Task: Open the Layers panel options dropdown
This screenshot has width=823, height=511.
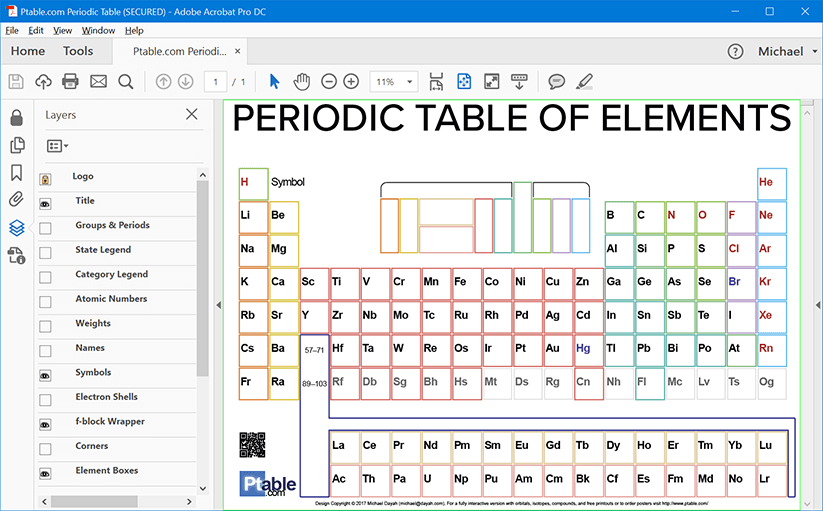Action: click(57, 146)
